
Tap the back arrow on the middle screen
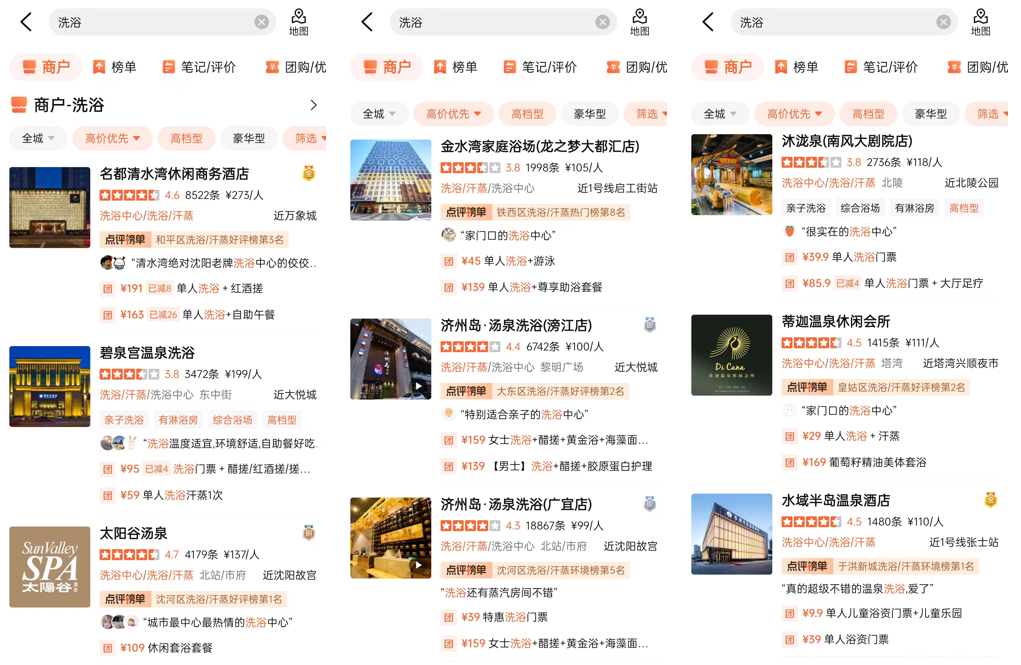tap(367, 22)
